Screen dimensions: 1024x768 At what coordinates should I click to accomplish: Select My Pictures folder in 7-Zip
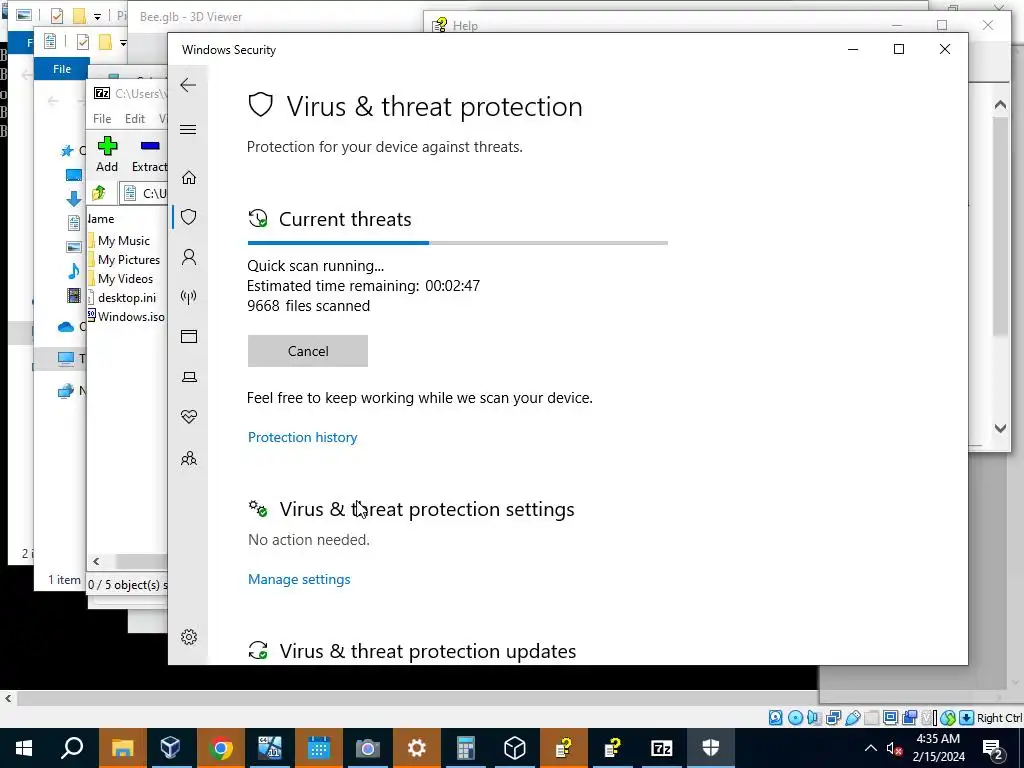coord(127,260)
